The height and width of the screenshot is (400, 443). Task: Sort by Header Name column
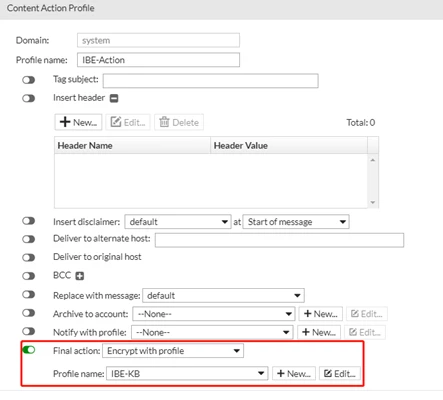[x=132, y=146]
